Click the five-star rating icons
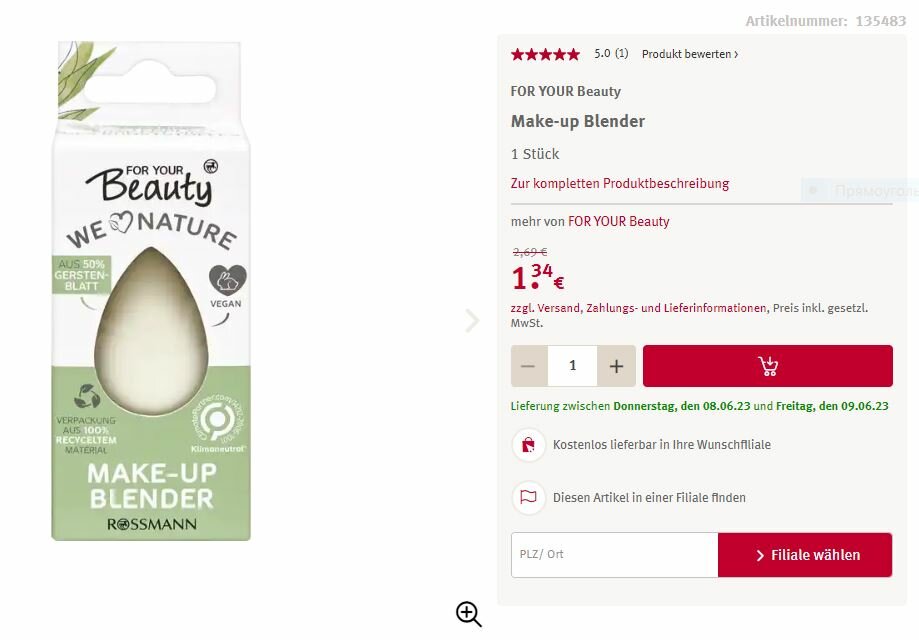919x640 pixels. (x=545, y=55)
